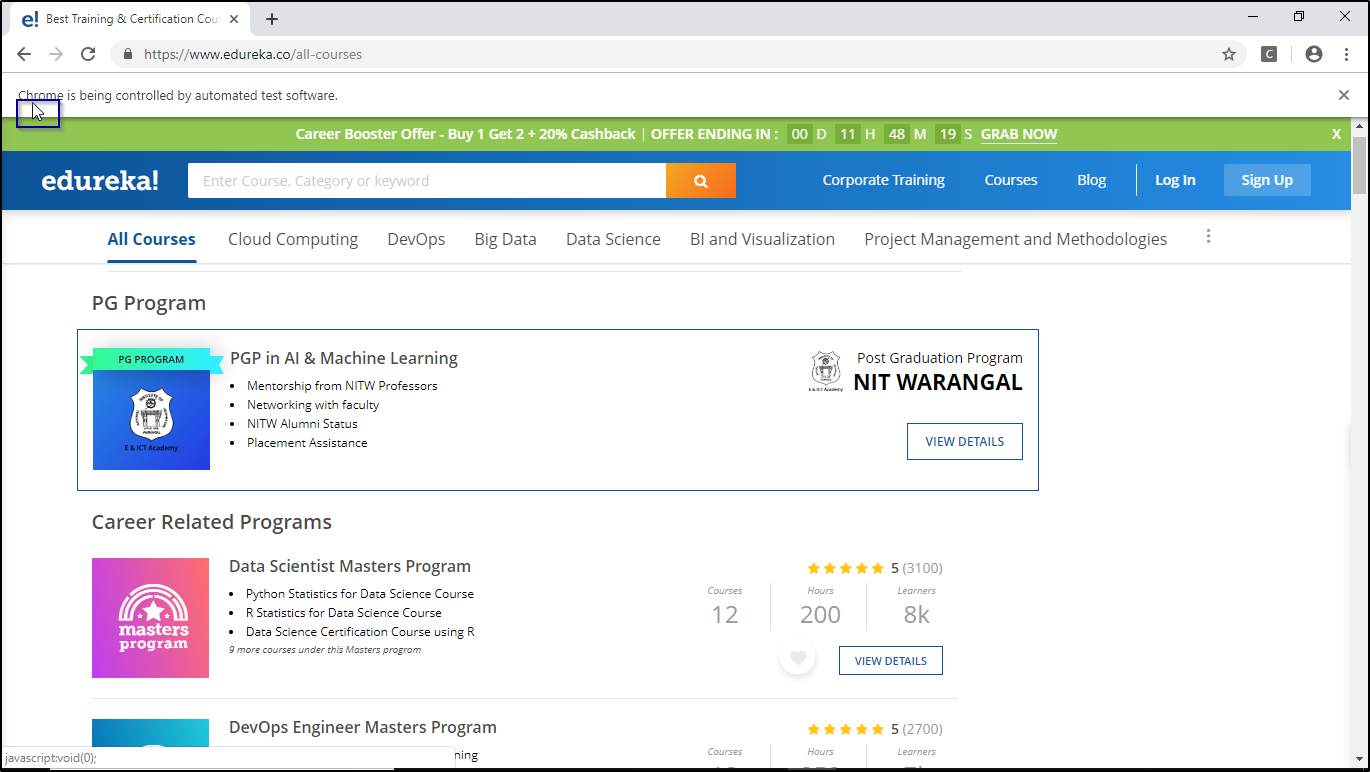The height and width of the screenshot is (772, 1370).
Task: Click the Sign Up button
Action: click(1267, 180)
